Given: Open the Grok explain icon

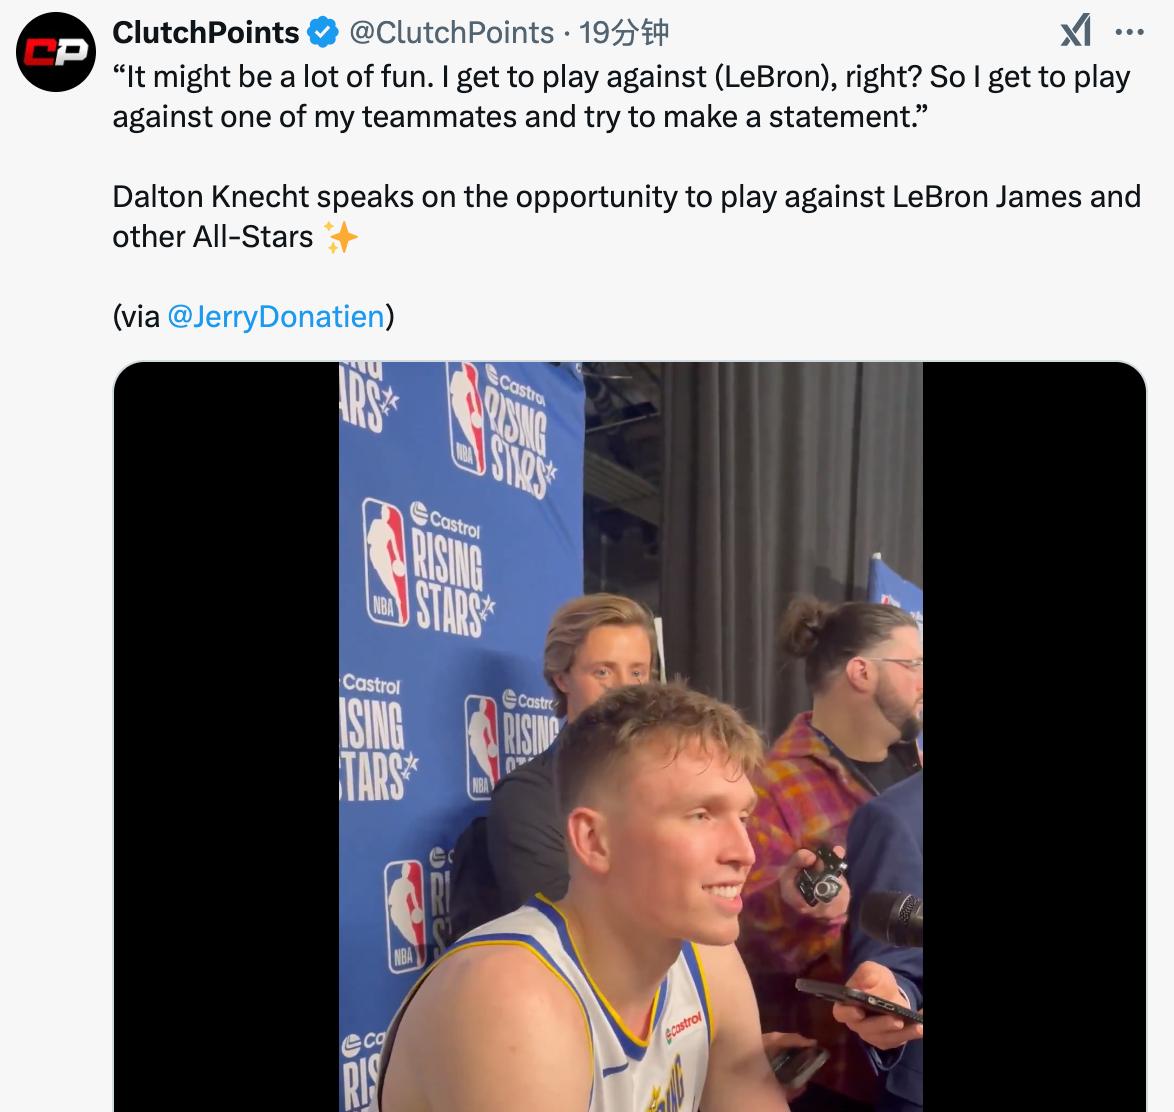Looking at the screenshot, I should click(1075, 33).
